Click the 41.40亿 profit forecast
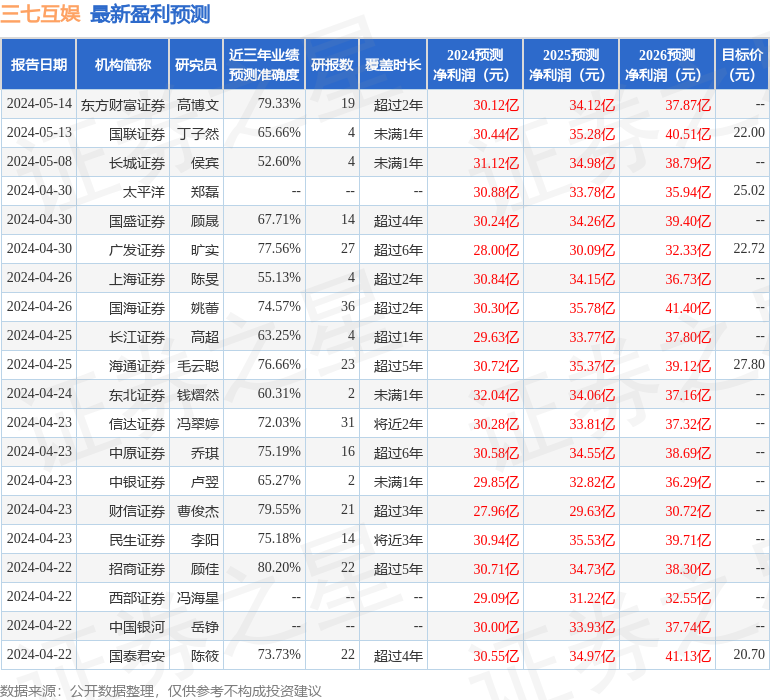This screenshot has height=700, width=770. pyautogui.click(x=688, y=308)
